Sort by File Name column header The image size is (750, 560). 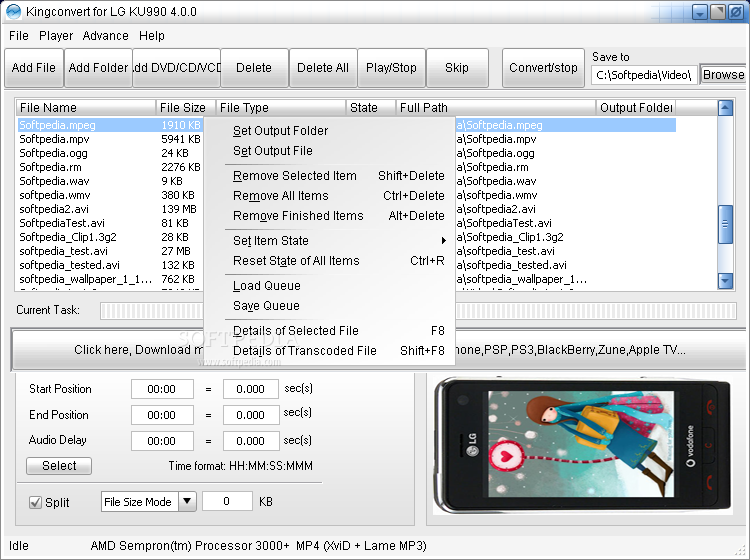click(86, 108)
